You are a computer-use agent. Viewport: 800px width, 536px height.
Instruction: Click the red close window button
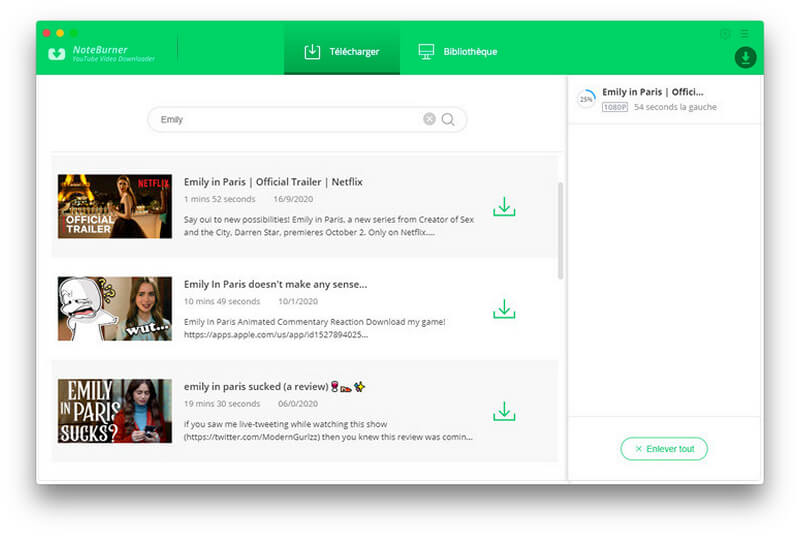coord(46,33)
